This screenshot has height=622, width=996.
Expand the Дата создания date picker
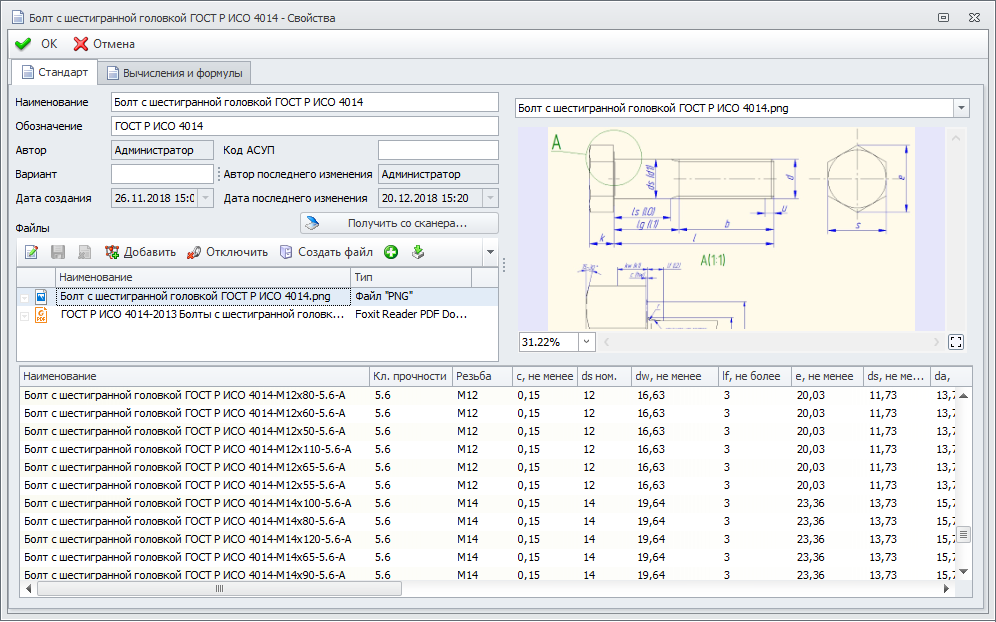(x=206, y=198)
